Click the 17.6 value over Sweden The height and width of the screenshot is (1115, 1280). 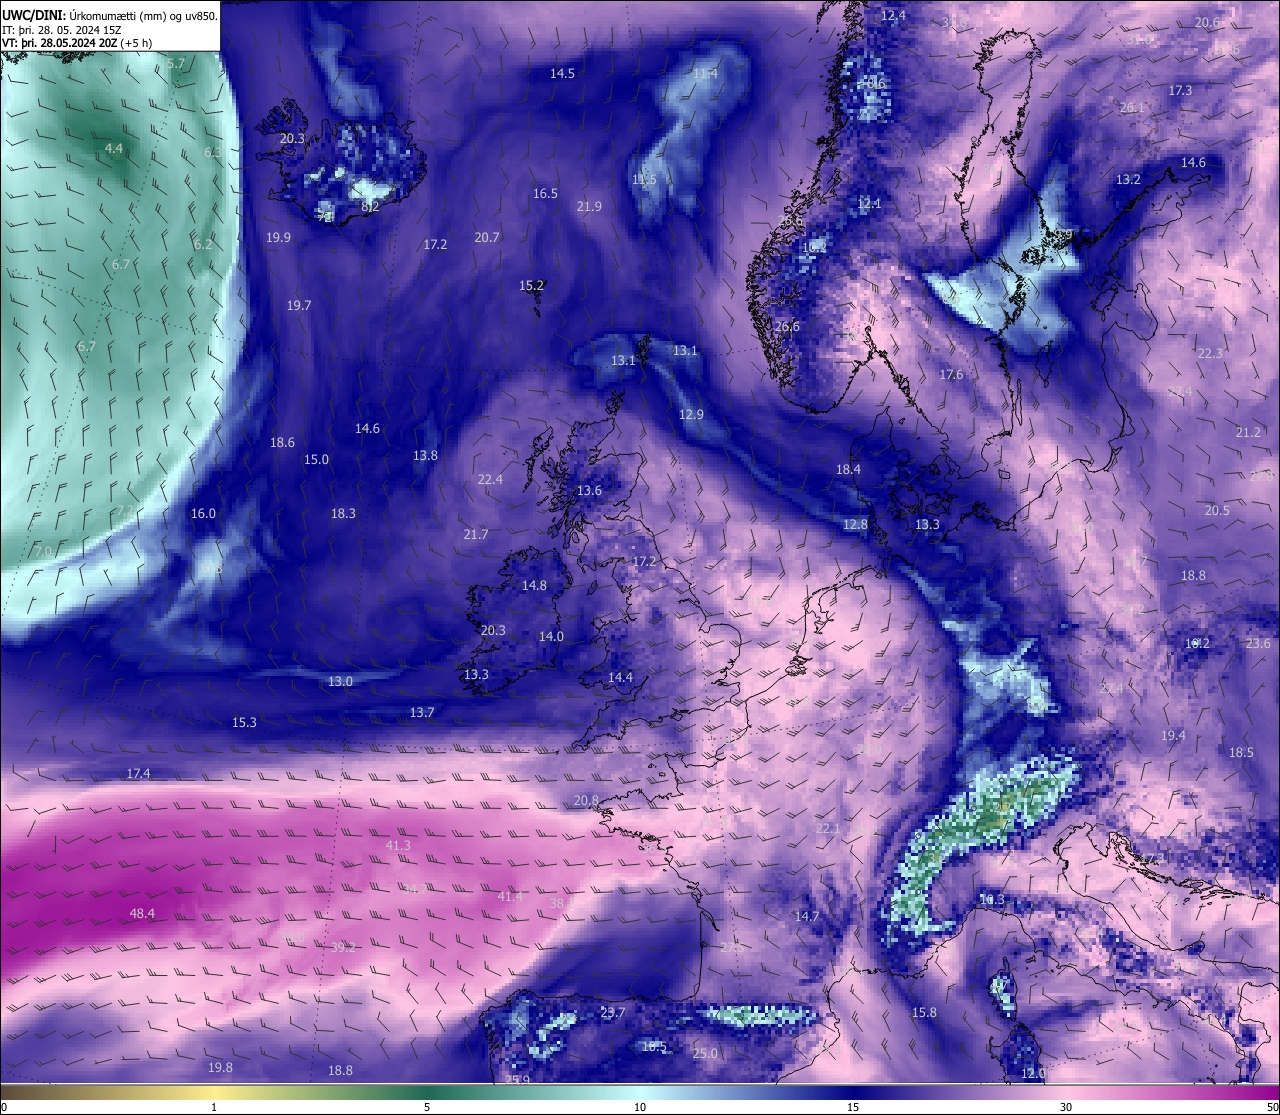tap(951, 374)
